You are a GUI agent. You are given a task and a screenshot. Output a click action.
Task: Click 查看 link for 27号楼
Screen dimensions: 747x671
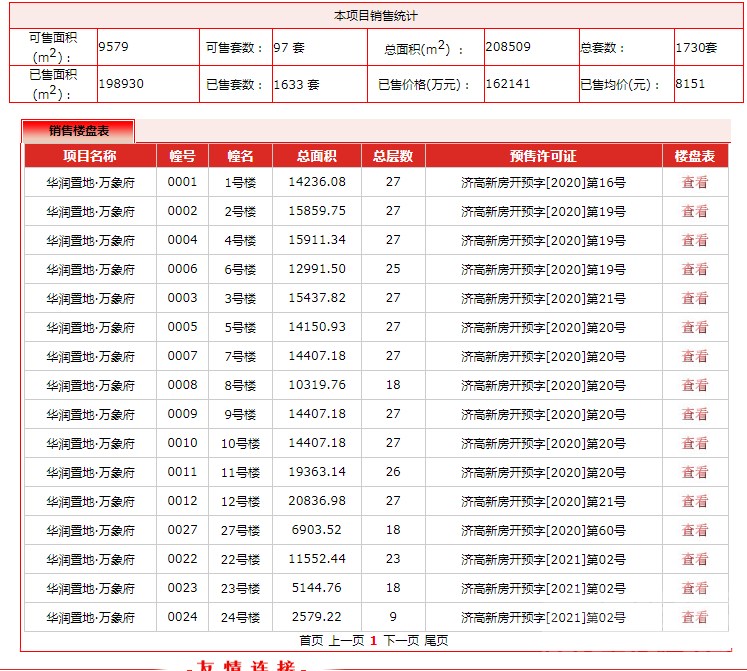pos(695,530)
